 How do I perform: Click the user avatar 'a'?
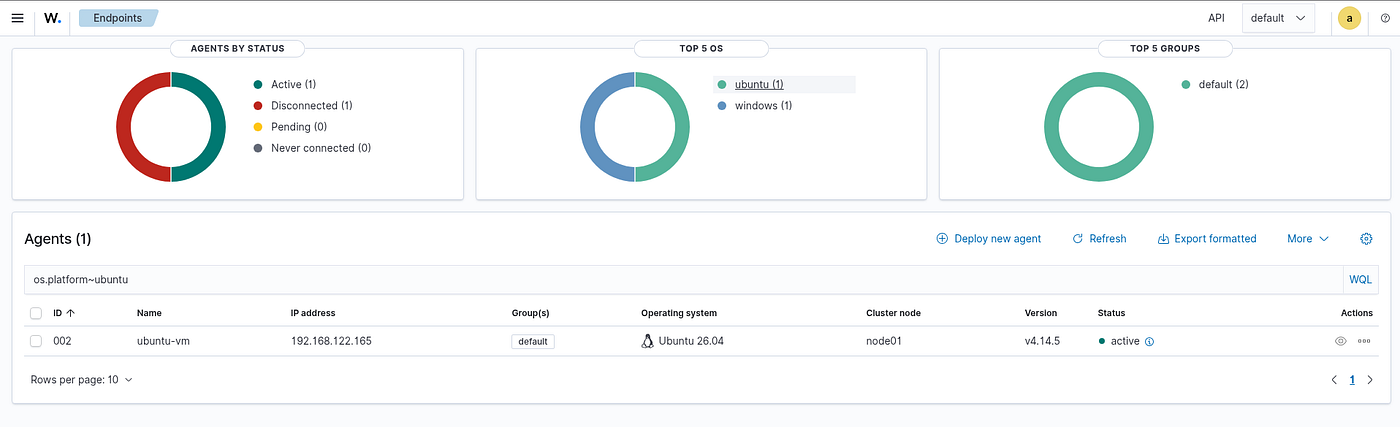coord(1350,18)
